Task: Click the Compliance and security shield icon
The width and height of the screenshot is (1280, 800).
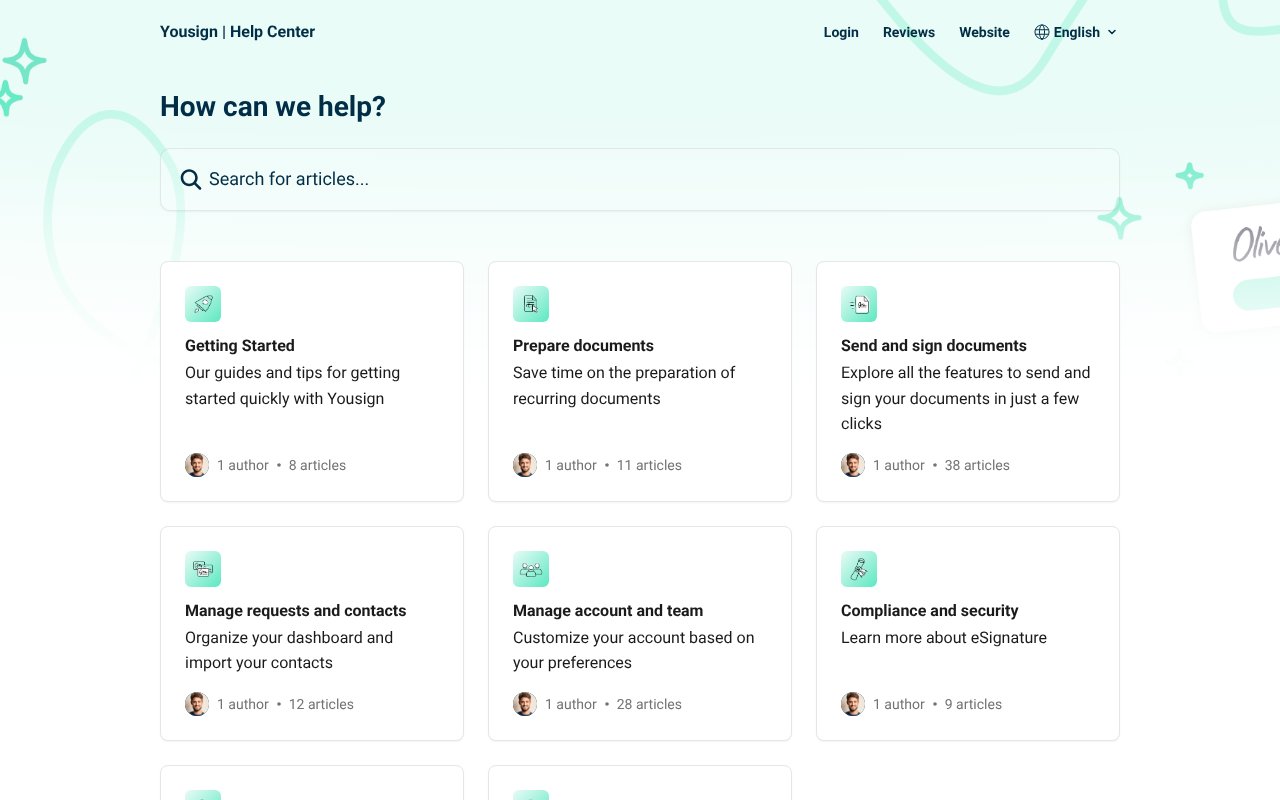Action: pos(859,569)
